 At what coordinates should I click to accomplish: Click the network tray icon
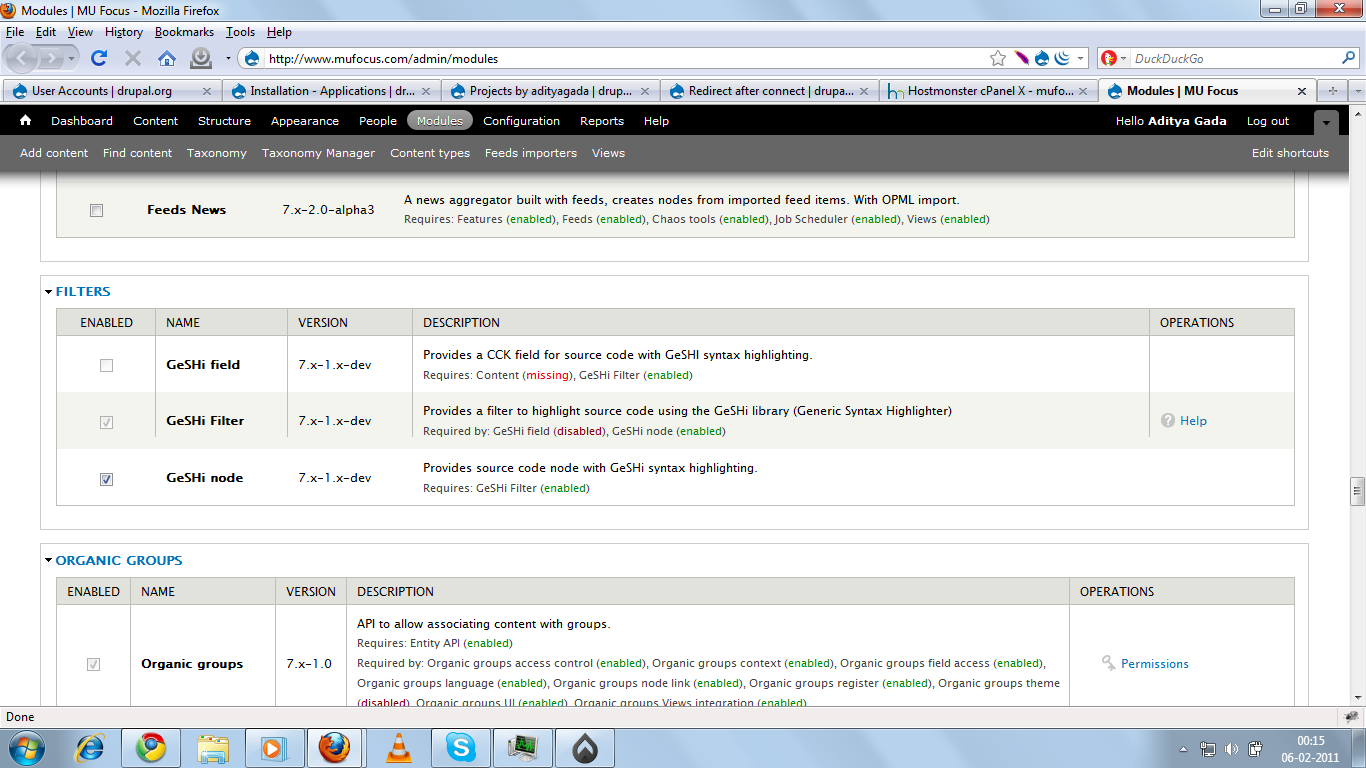[1208, 749]
